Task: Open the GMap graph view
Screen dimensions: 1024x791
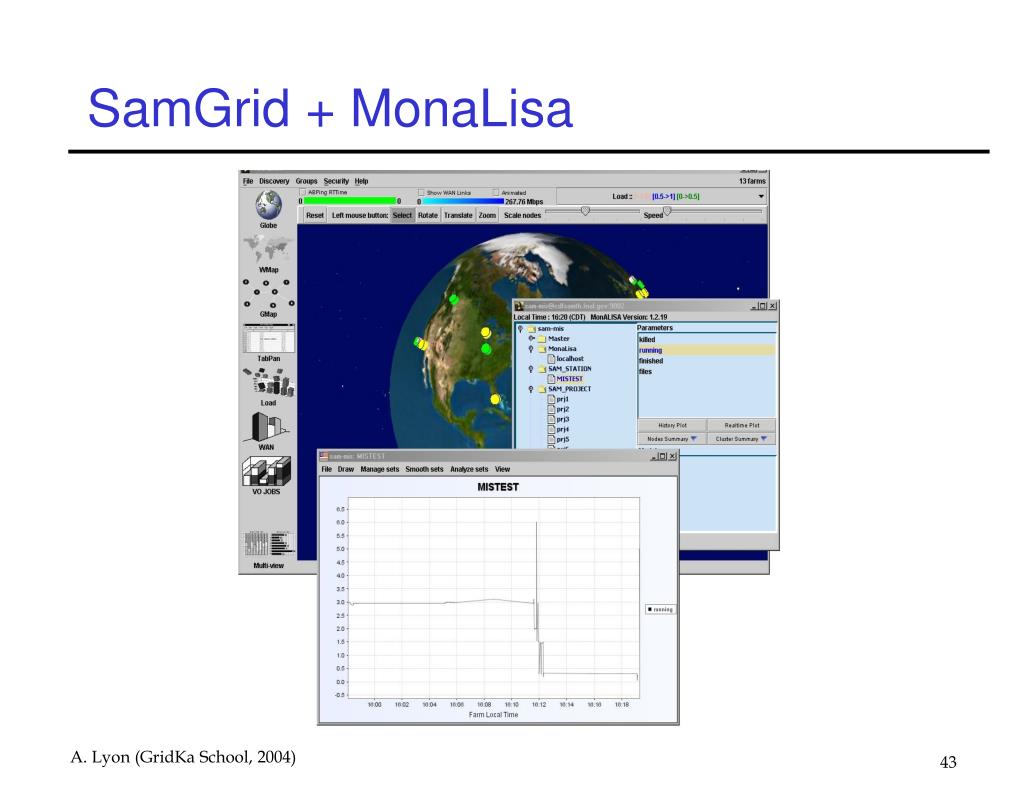Action: tap(268, 293)
